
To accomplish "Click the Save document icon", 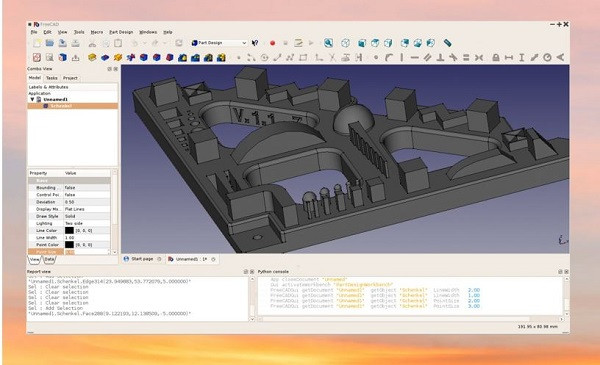I will click(x=62, y=43).
